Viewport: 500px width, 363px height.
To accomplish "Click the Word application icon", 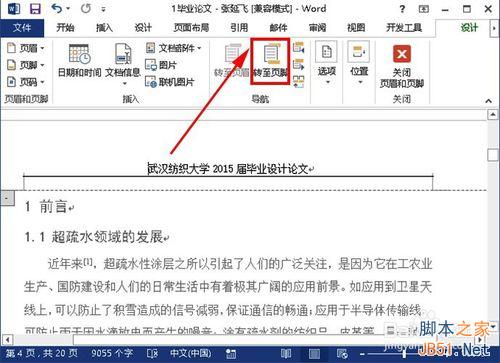I will coord(13,9).
